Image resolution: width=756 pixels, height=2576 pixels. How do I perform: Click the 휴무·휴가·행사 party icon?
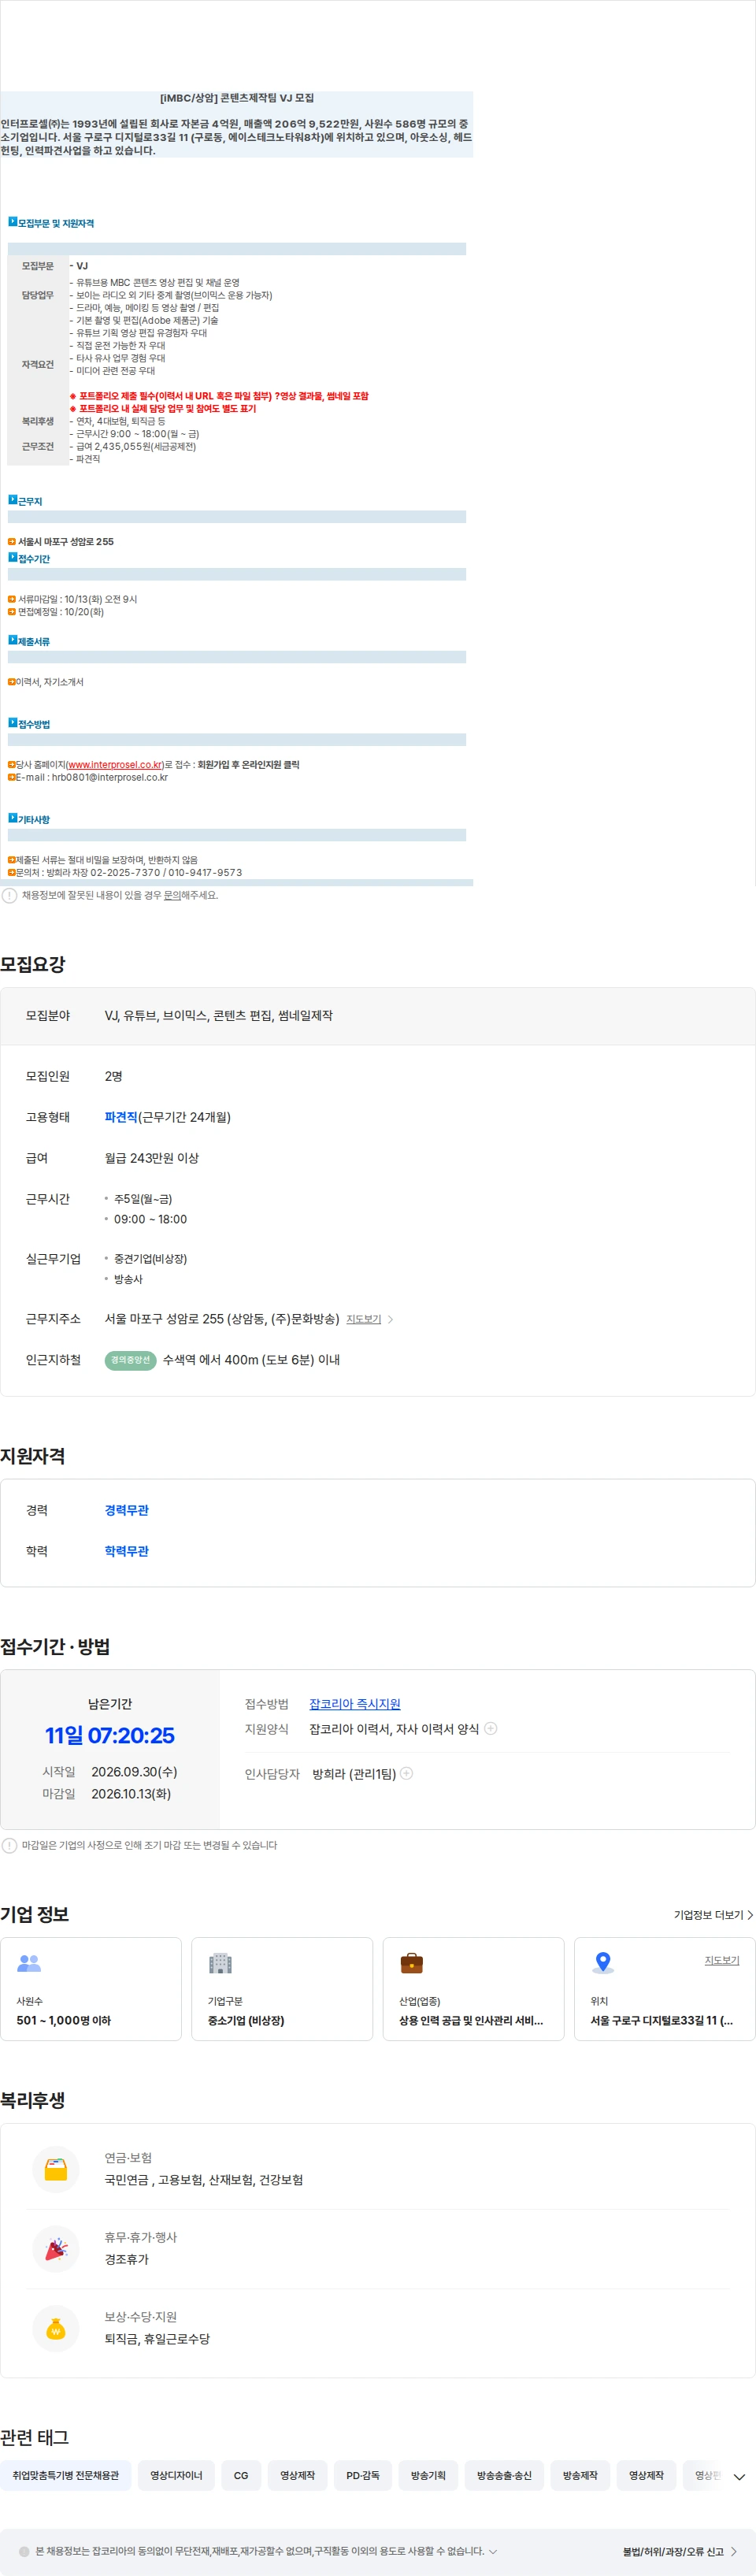tap(56, 2249)
